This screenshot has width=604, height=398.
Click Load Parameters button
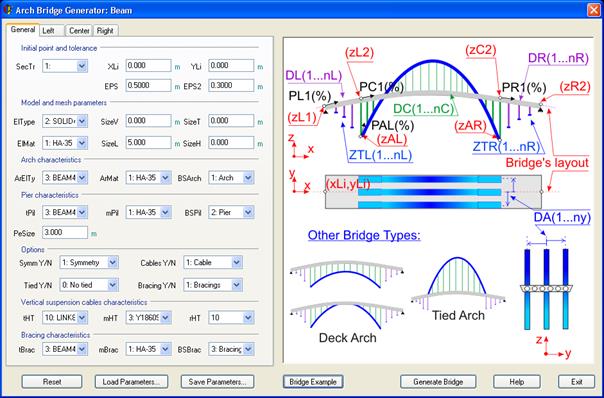click(x=131, y=382)
